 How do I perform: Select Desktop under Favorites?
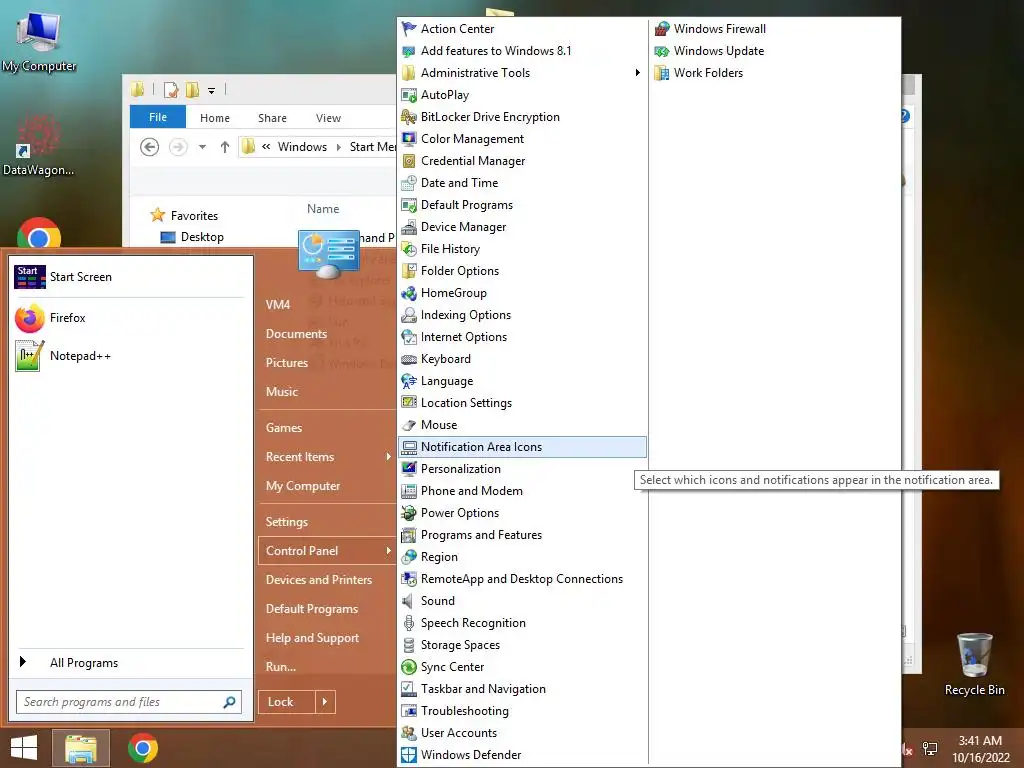(202, 237)
